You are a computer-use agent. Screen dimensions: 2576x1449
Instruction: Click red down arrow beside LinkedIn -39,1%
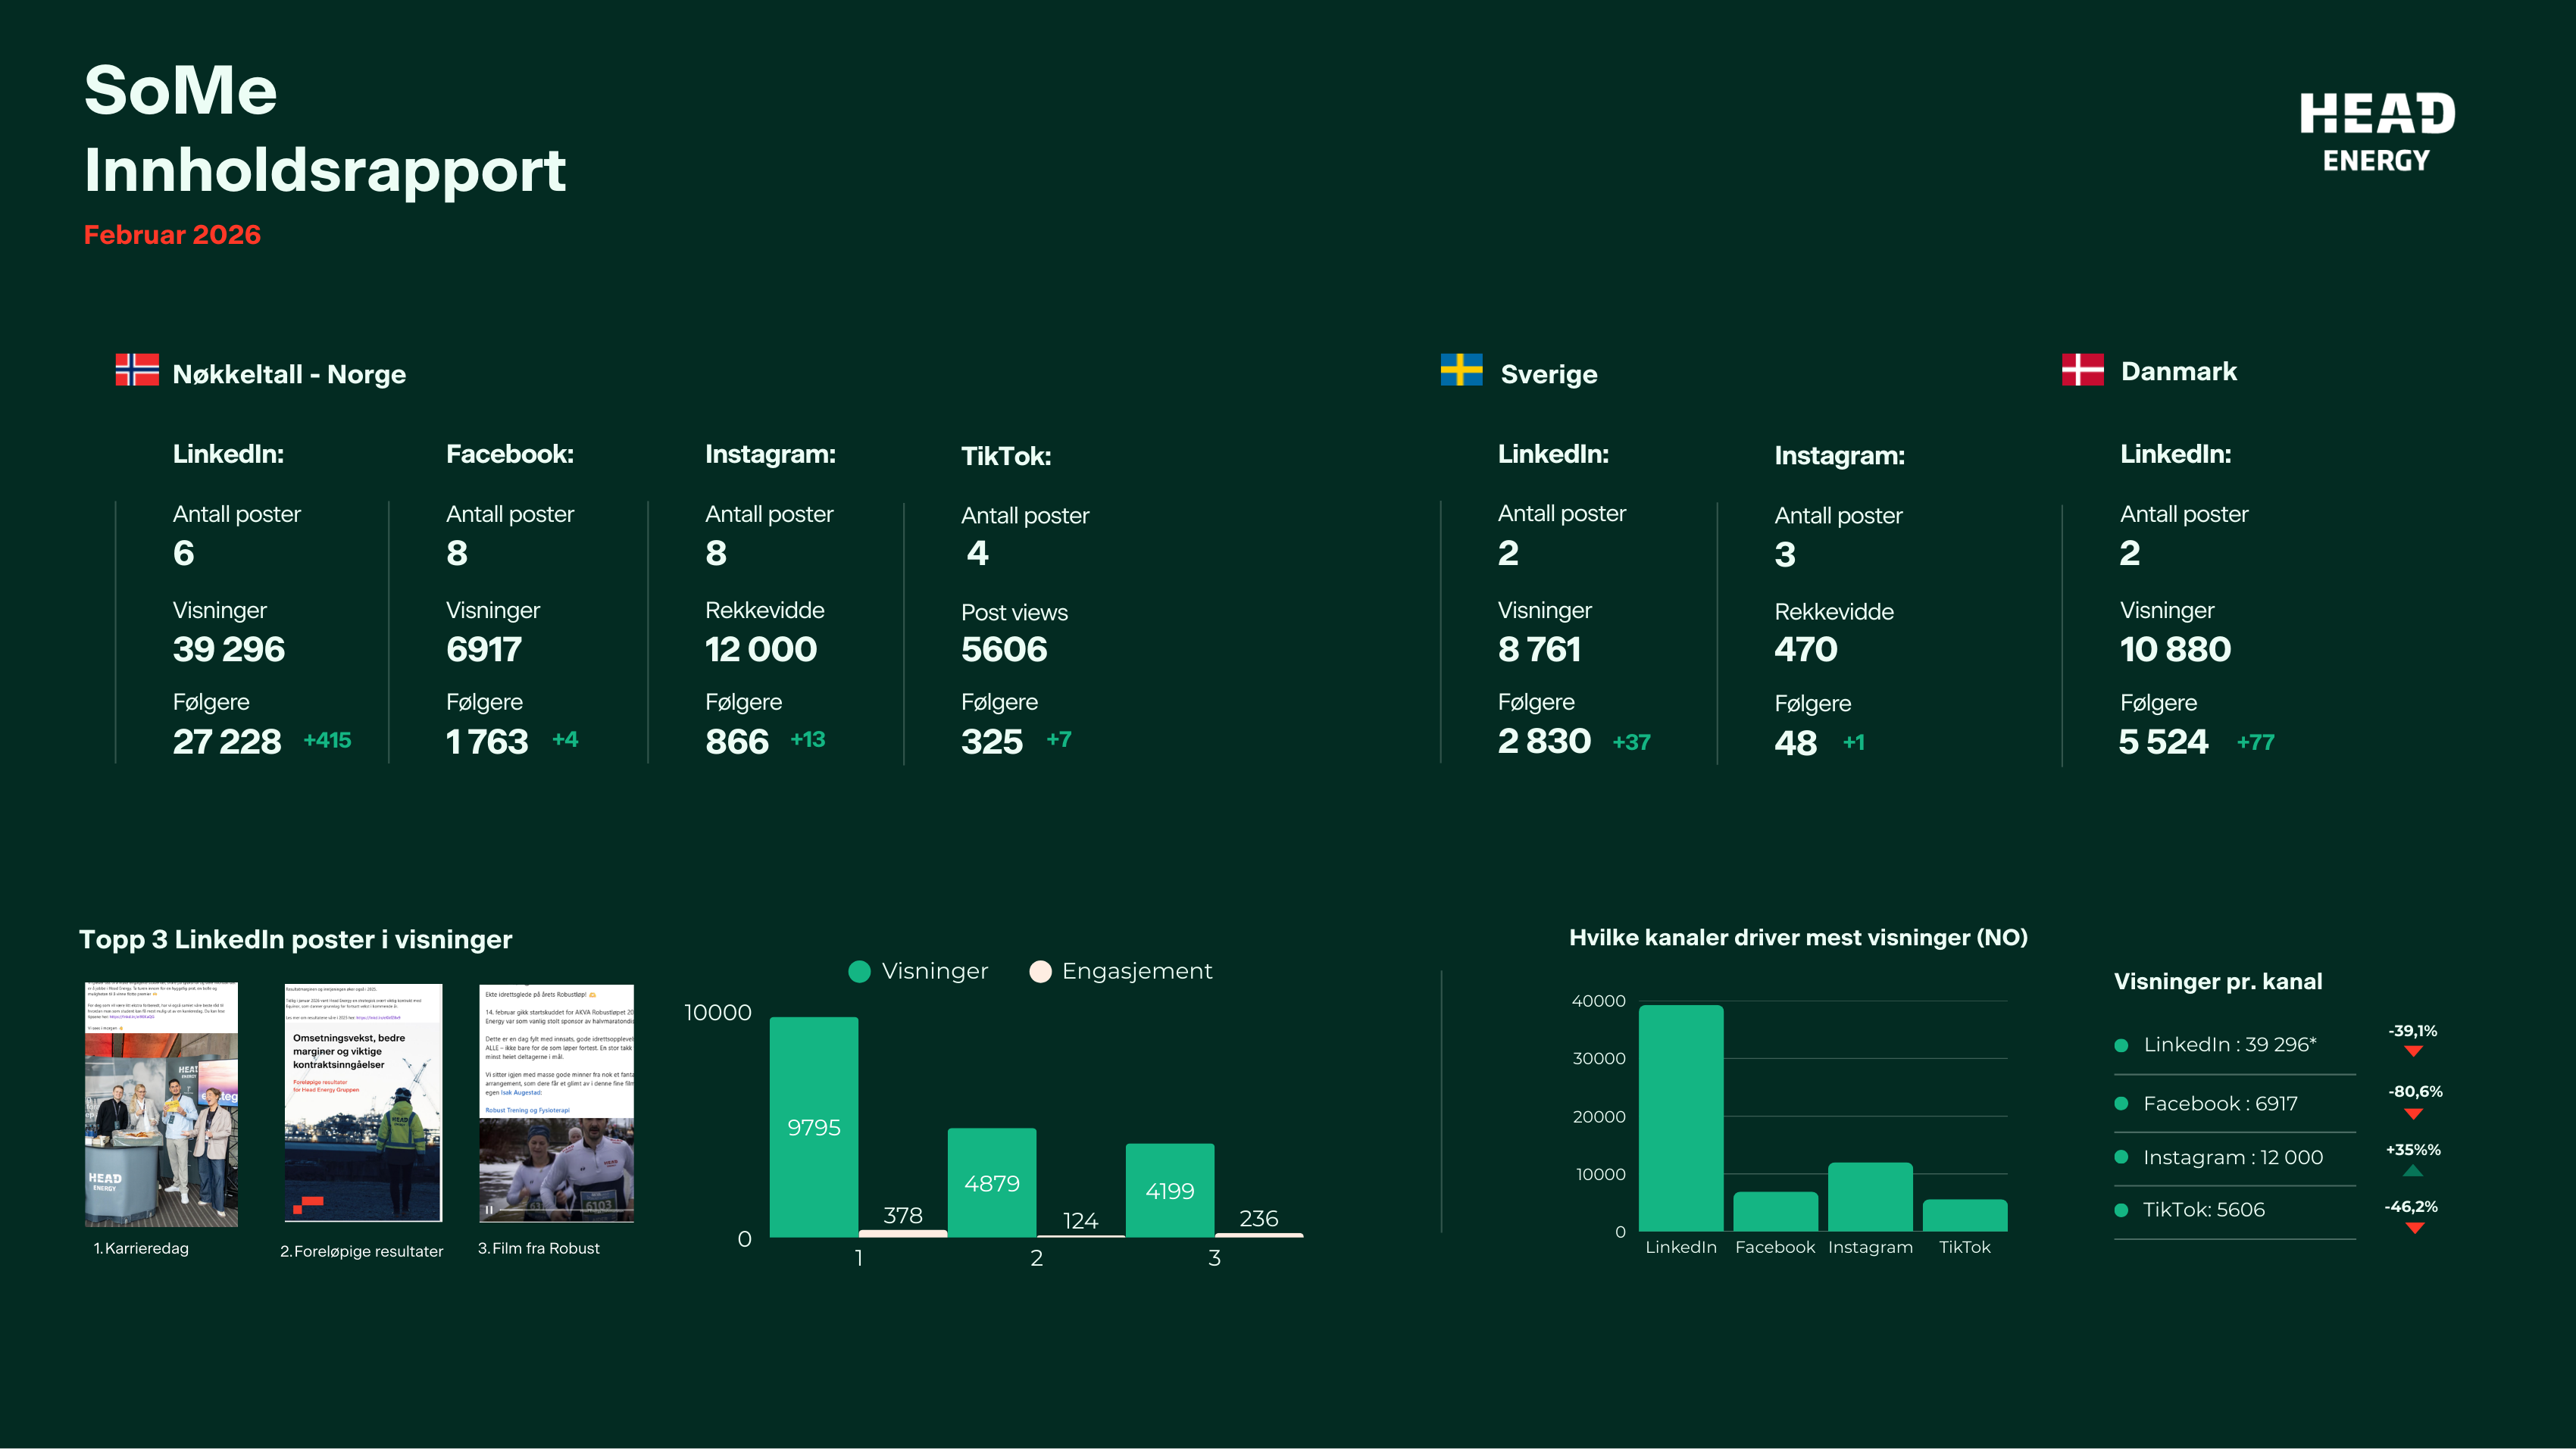click(x=2413, y=1051)
